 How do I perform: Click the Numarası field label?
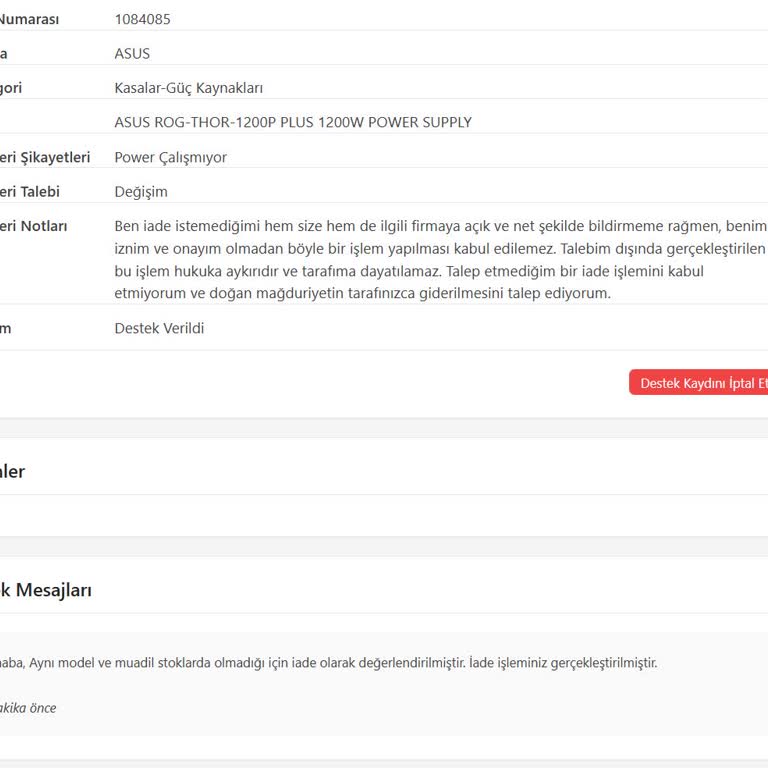(29, 19)
